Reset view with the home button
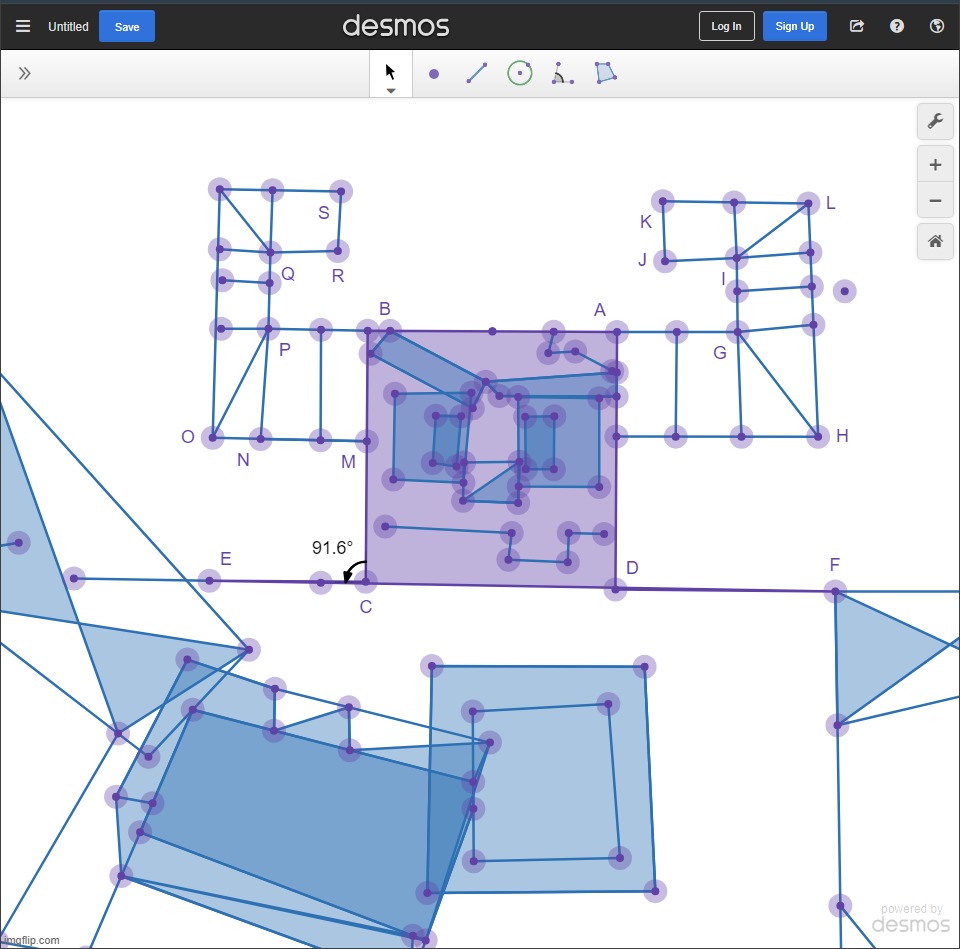Viewport: 960px width, 949px height. [x=935, y=241]
